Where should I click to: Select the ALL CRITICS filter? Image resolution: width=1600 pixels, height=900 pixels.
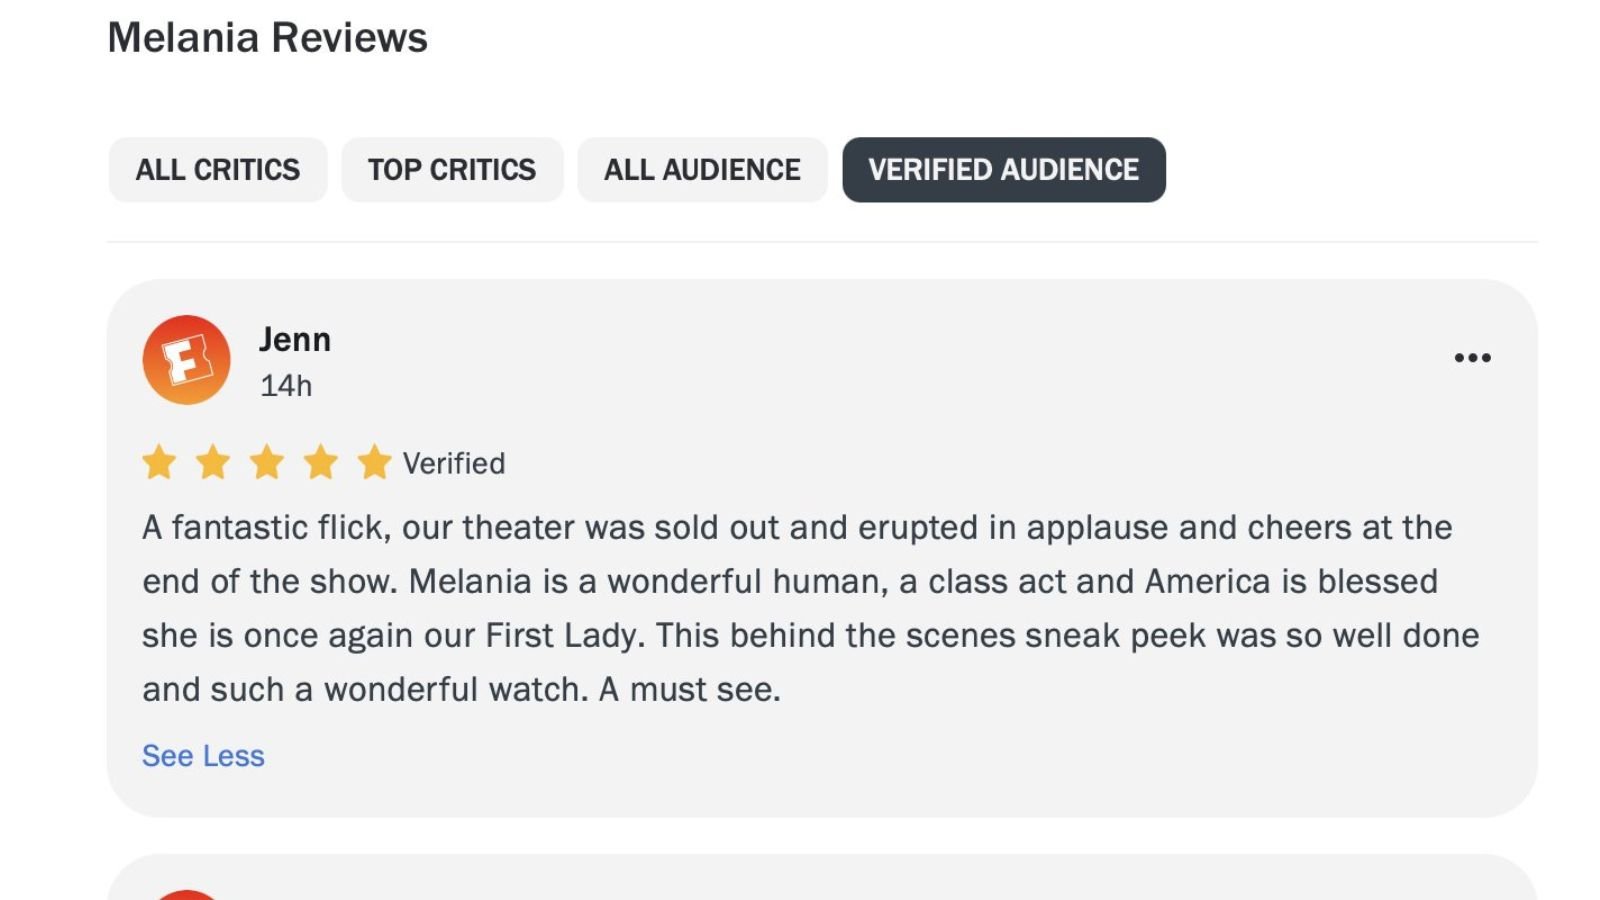(x=218, y=169)
